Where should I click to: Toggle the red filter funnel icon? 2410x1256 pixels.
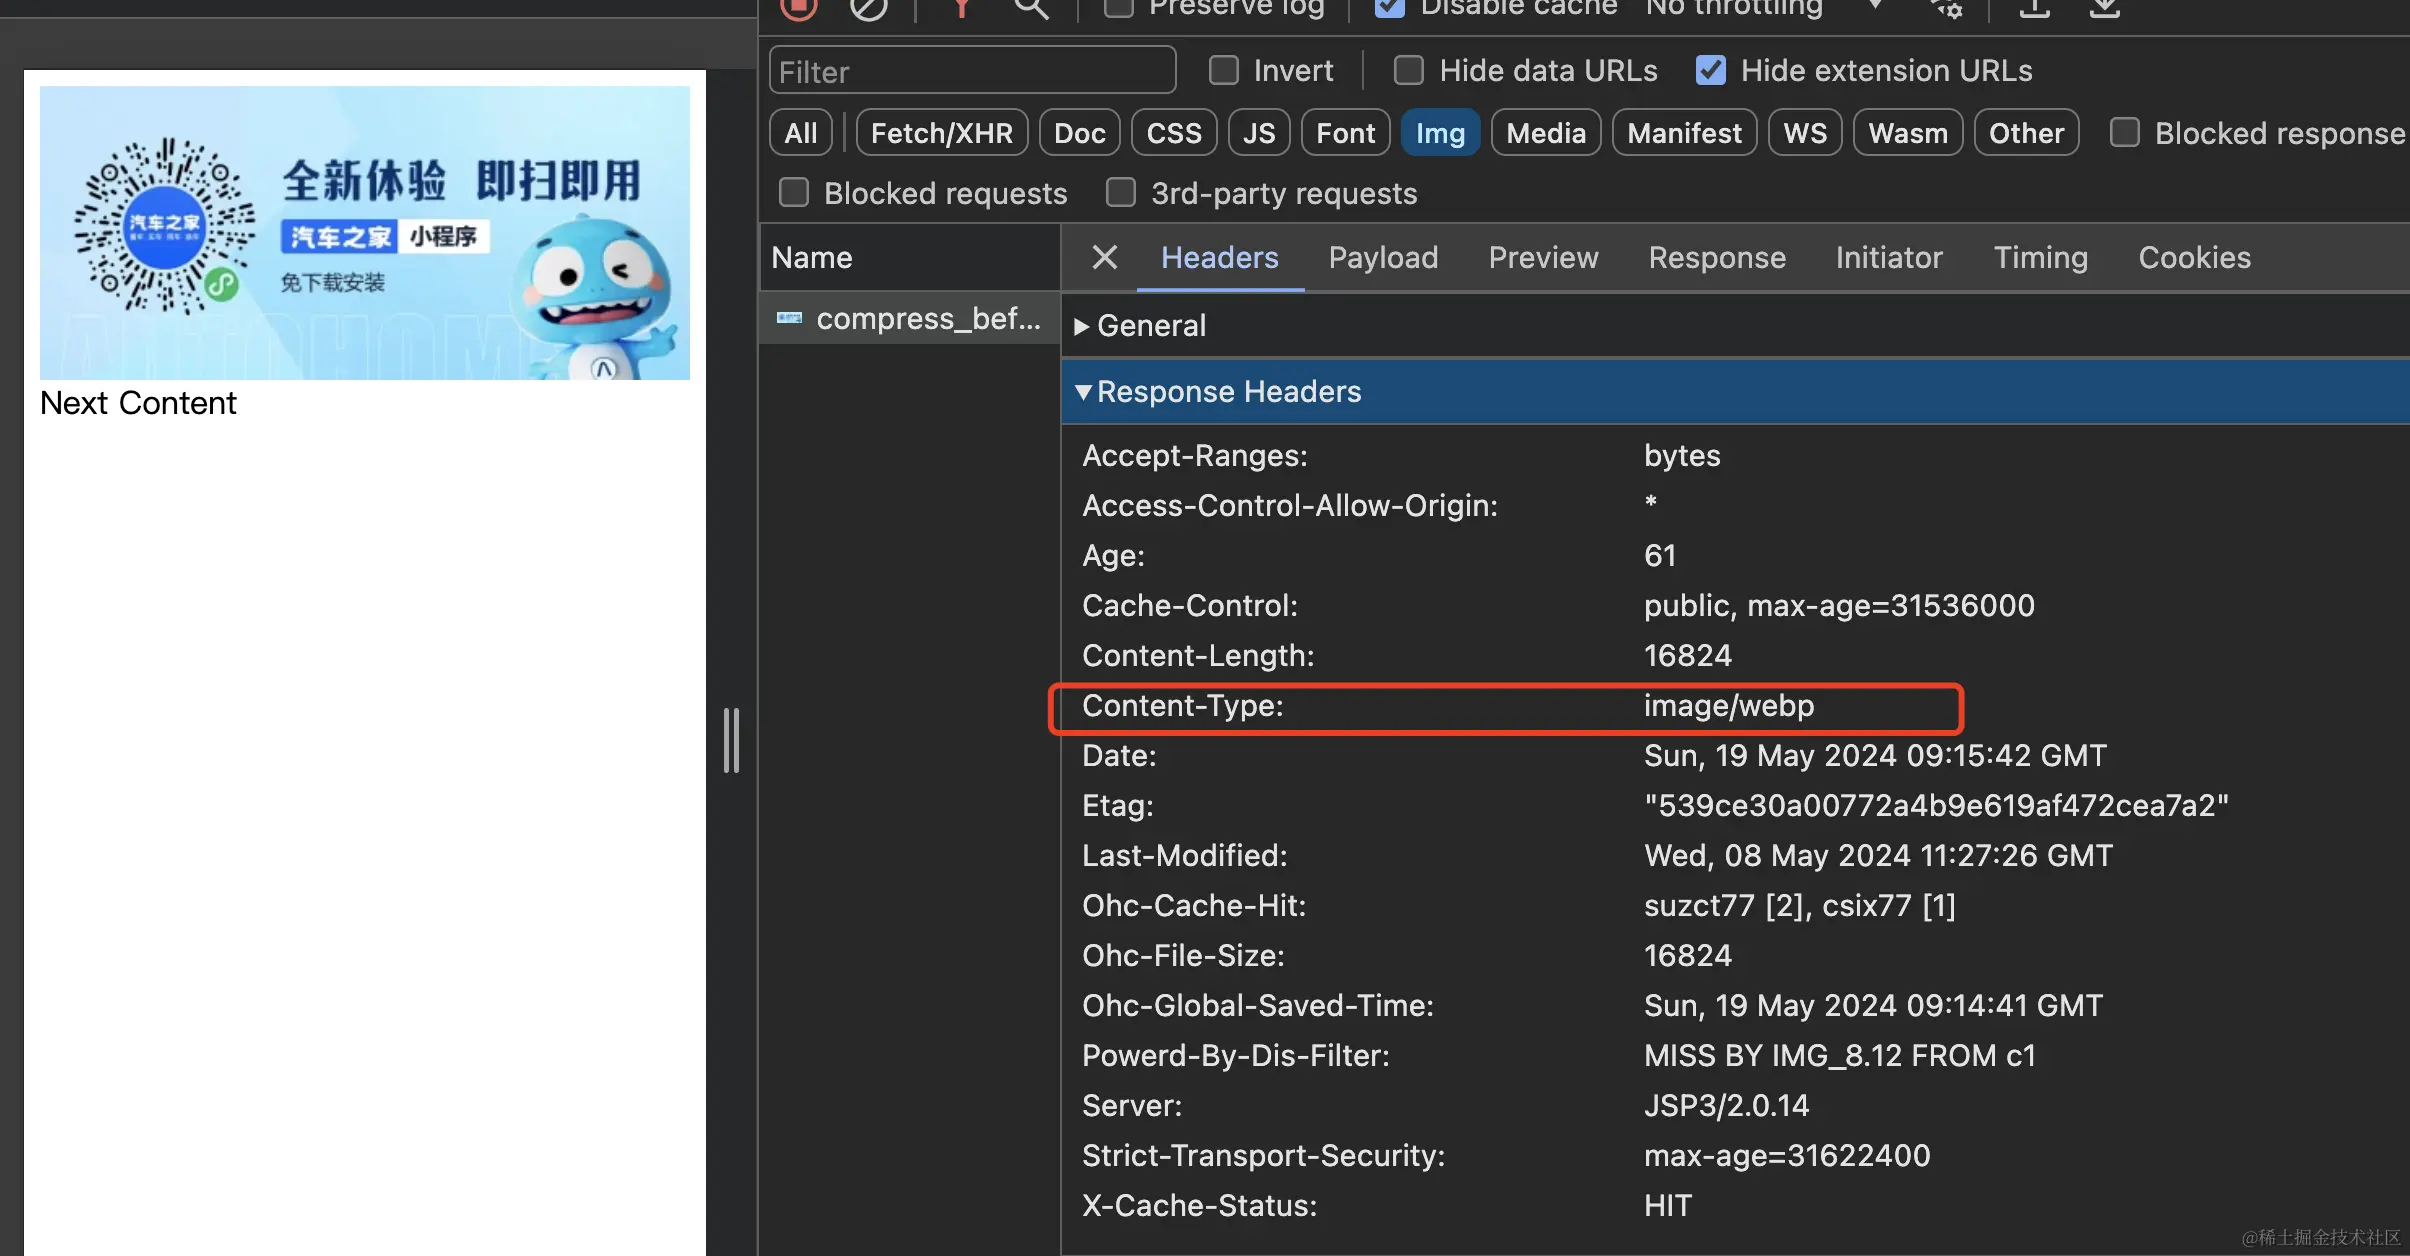[x=961, y=8]
